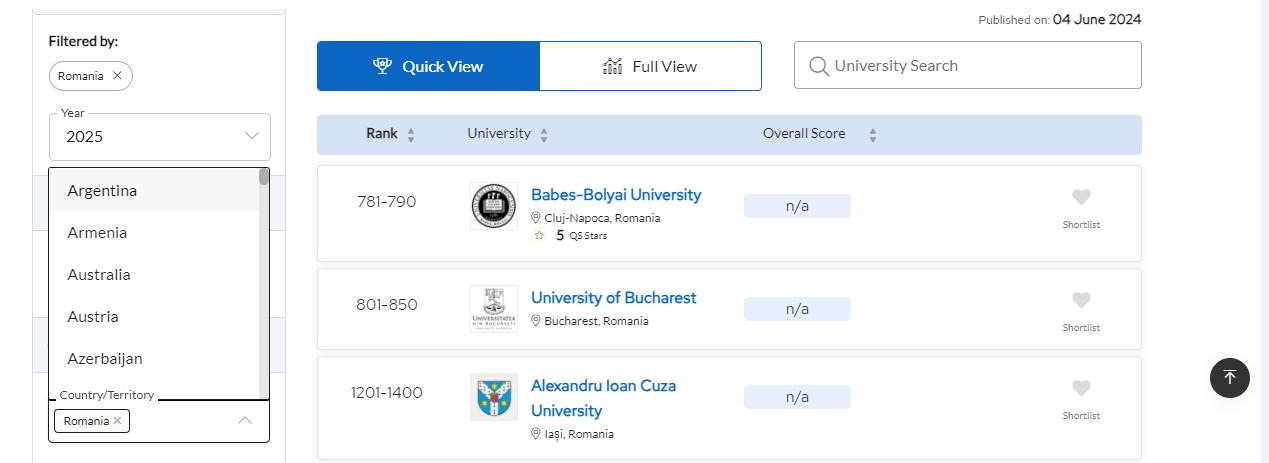
Task: Sort by Rank using sort arrows
Action: tap(411, 135)
